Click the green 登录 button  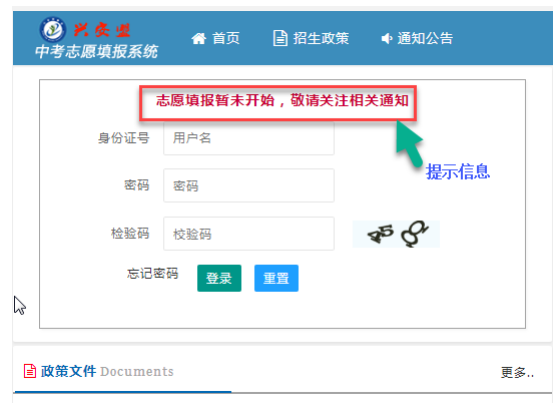219,278
